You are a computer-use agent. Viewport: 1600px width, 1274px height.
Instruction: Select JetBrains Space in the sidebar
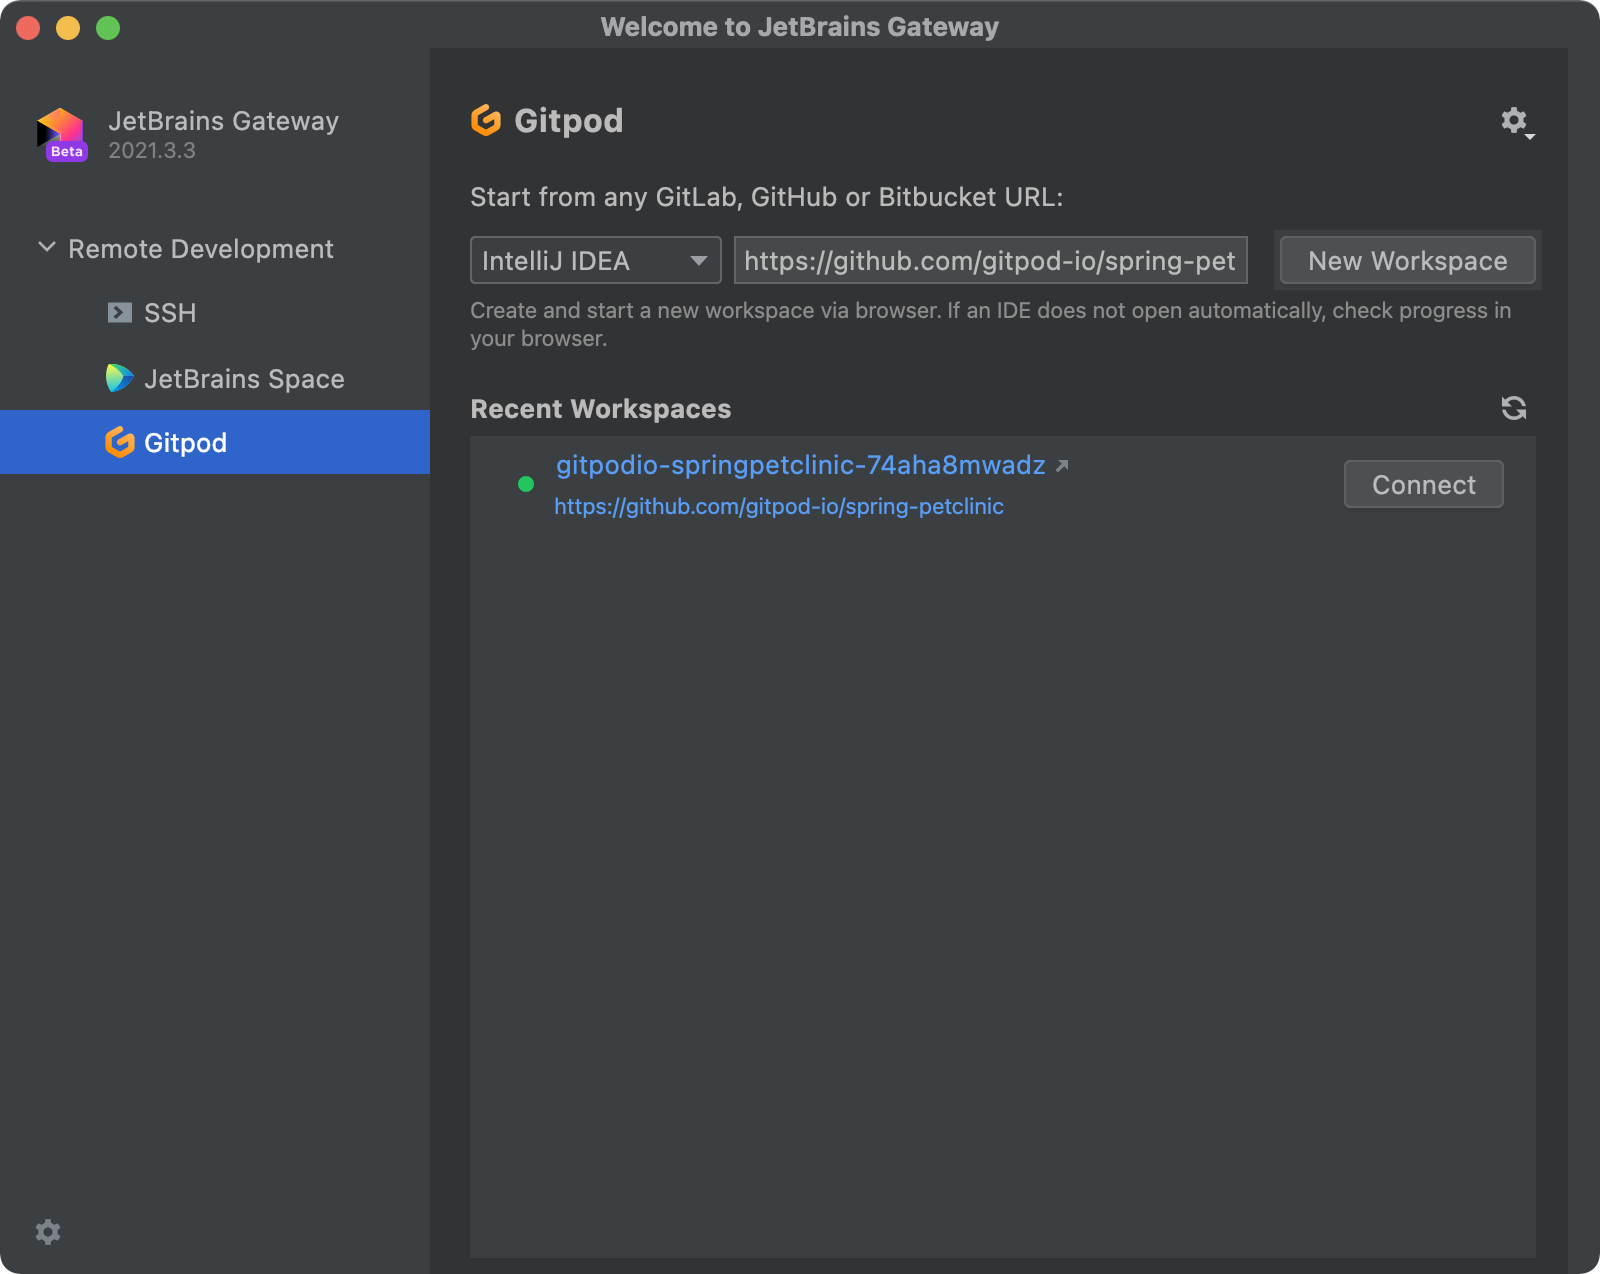coord(244,379)
